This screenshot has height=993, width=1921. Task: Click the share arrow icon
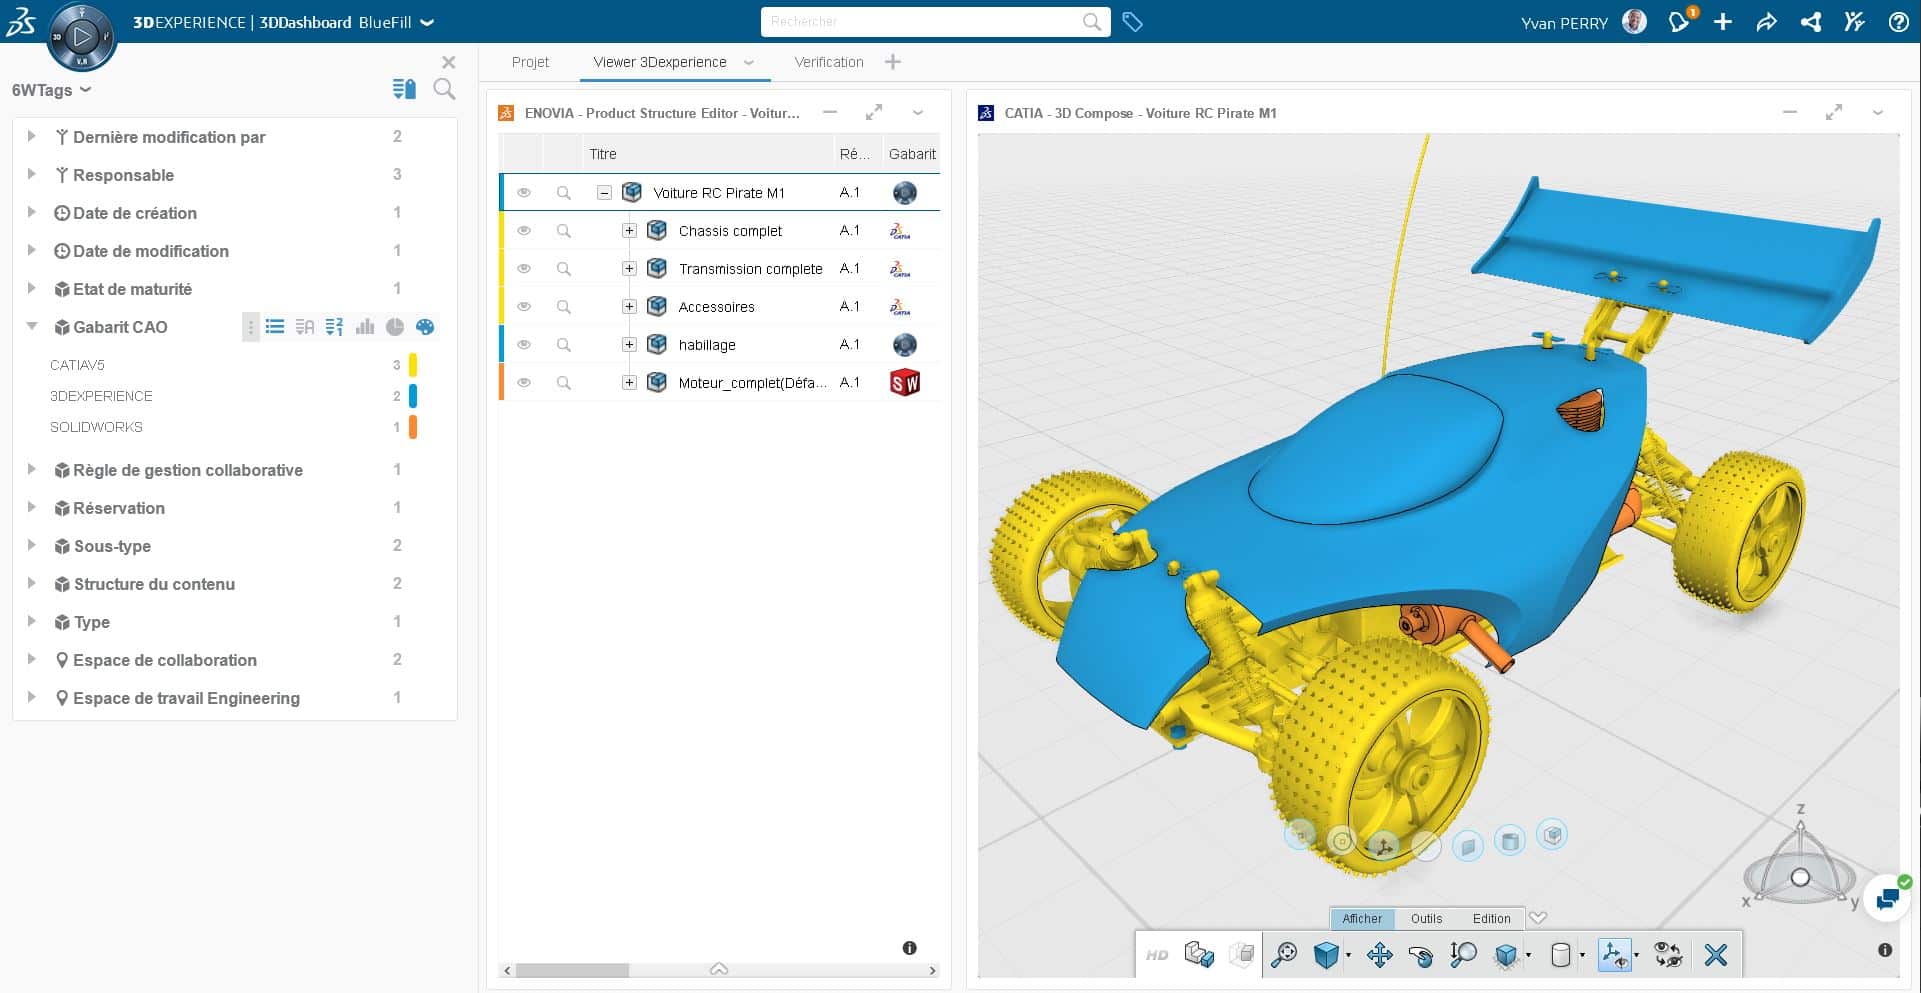(x=1766, y=22)
